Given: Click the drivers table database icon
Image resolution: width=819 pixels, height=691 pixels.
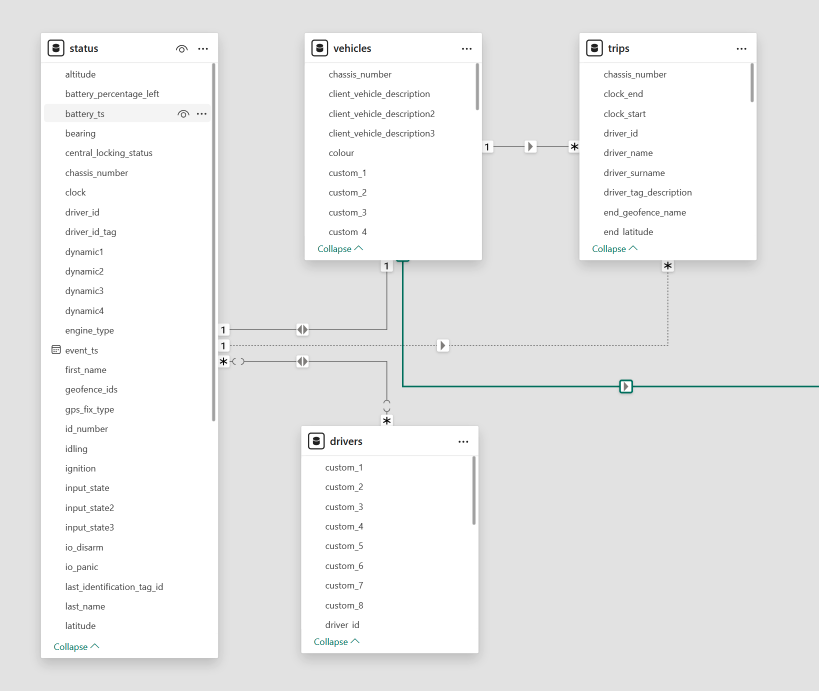Looking at the screenshot, I should point(317,441).
